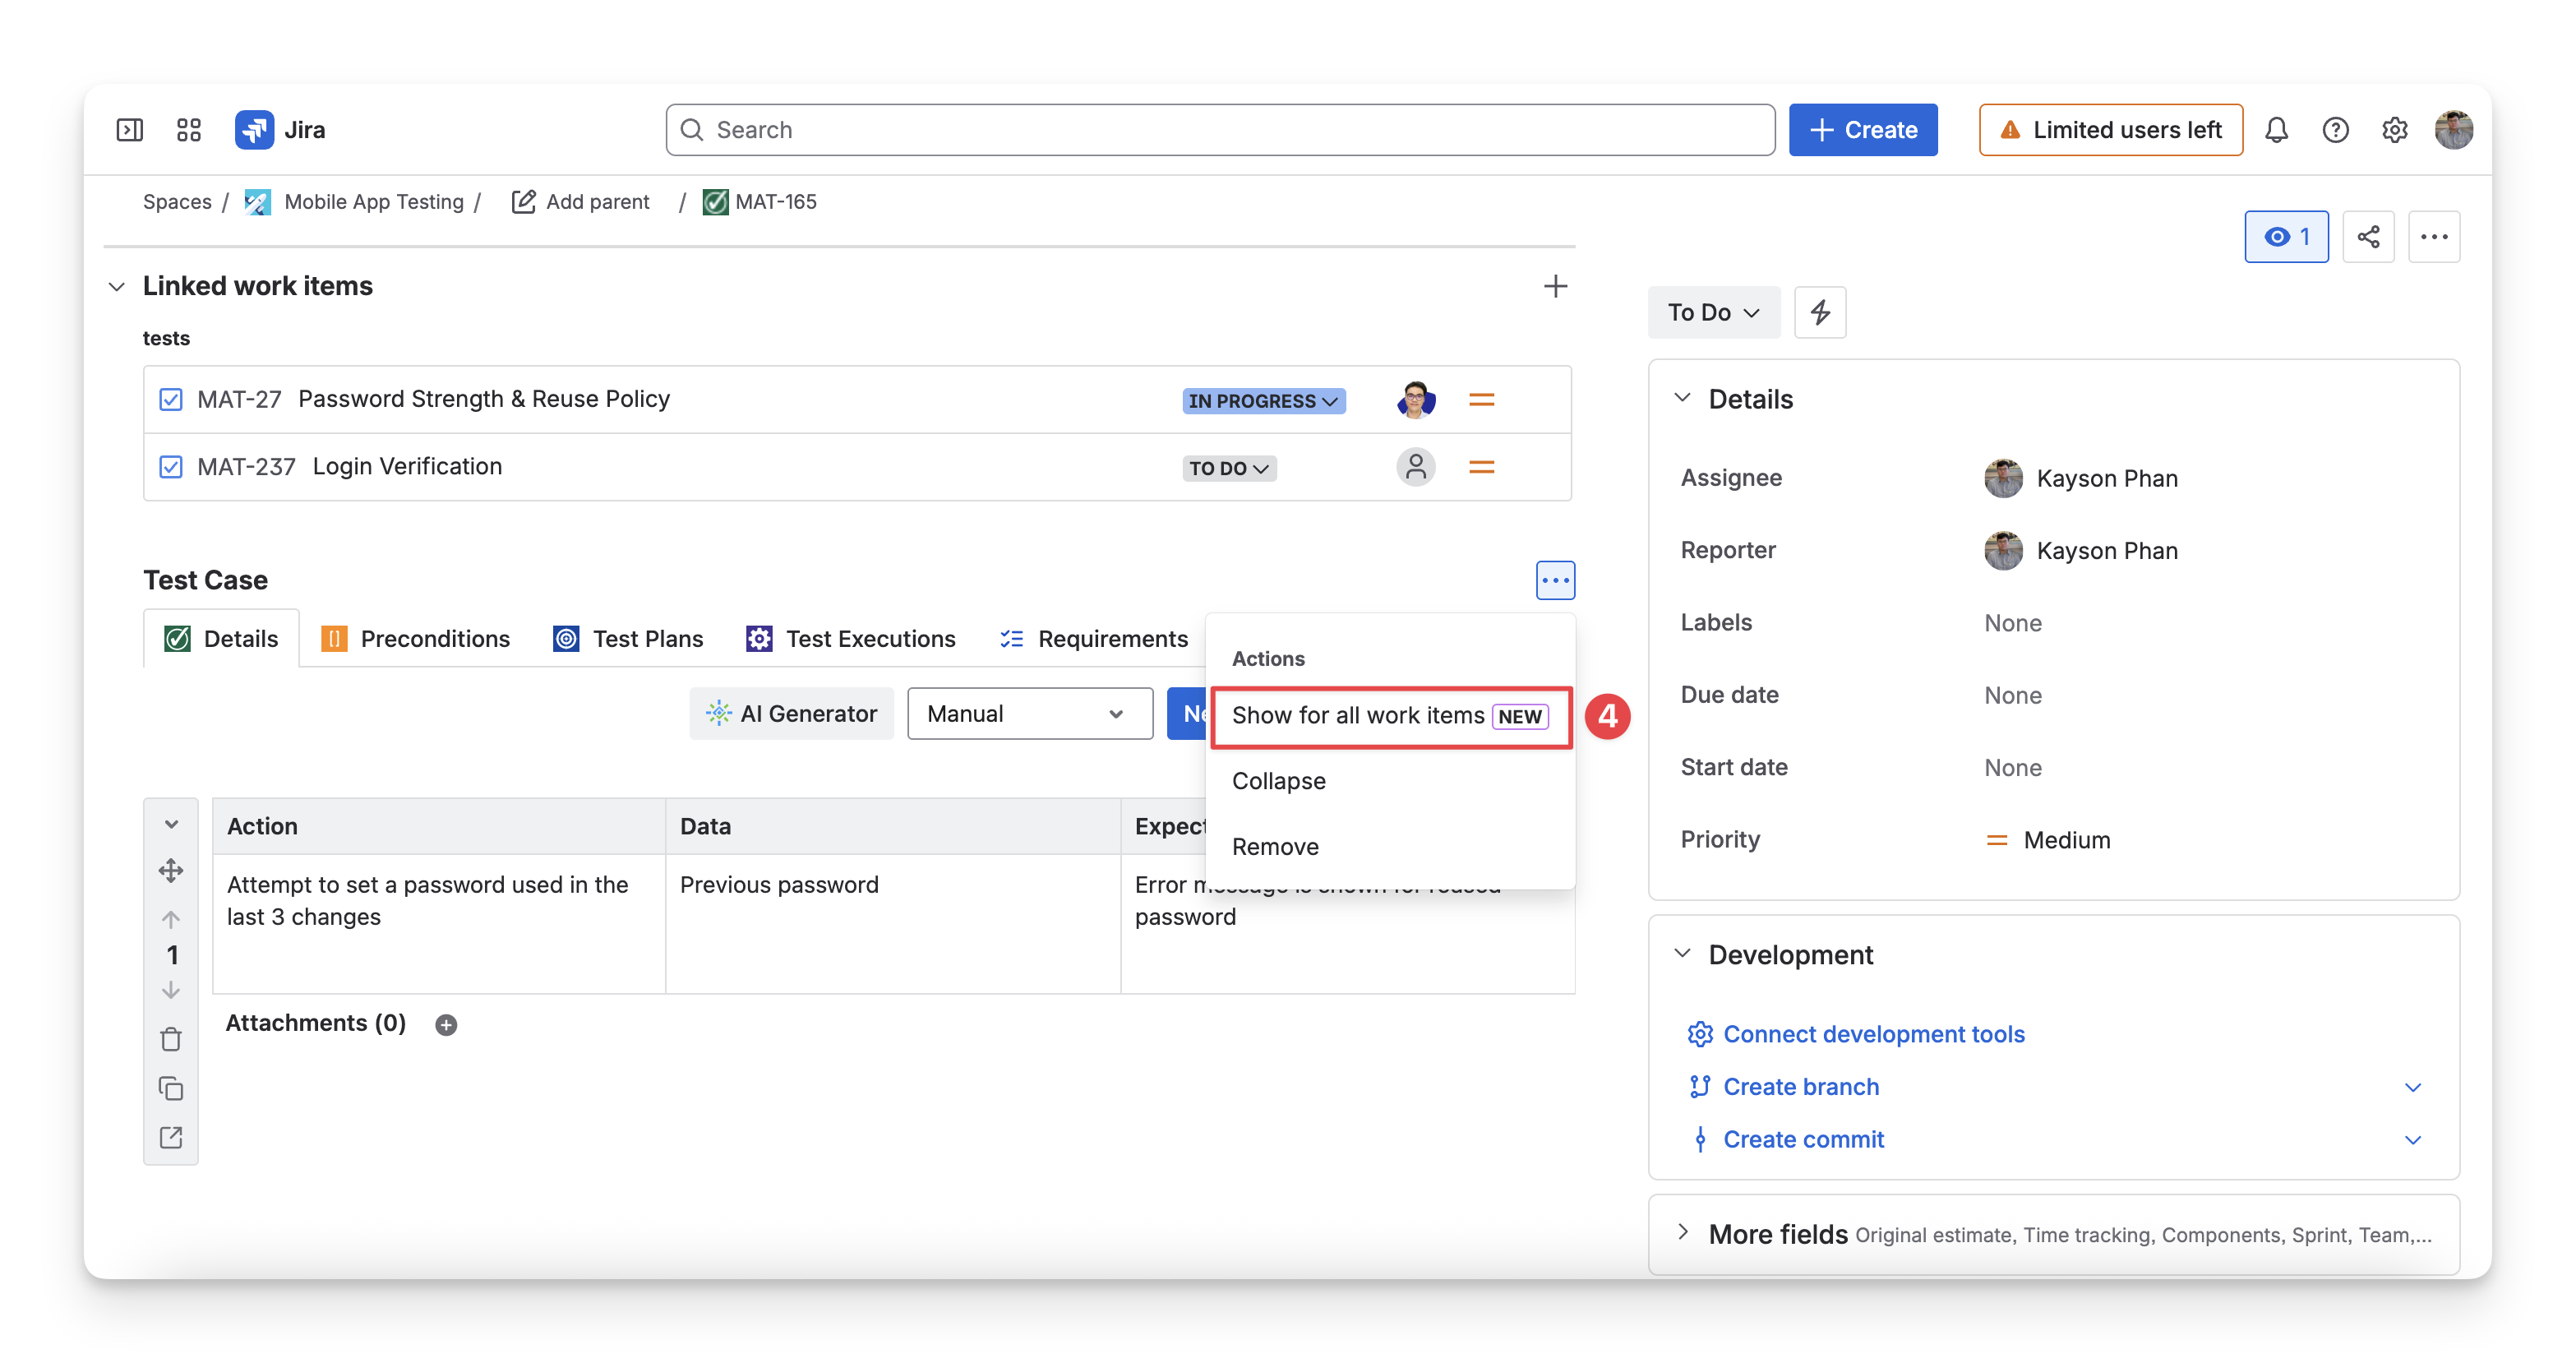This screenshot has height=1363, width=2576.
Task: Select Show for all work items
Action: click(x=1390, y=716)
